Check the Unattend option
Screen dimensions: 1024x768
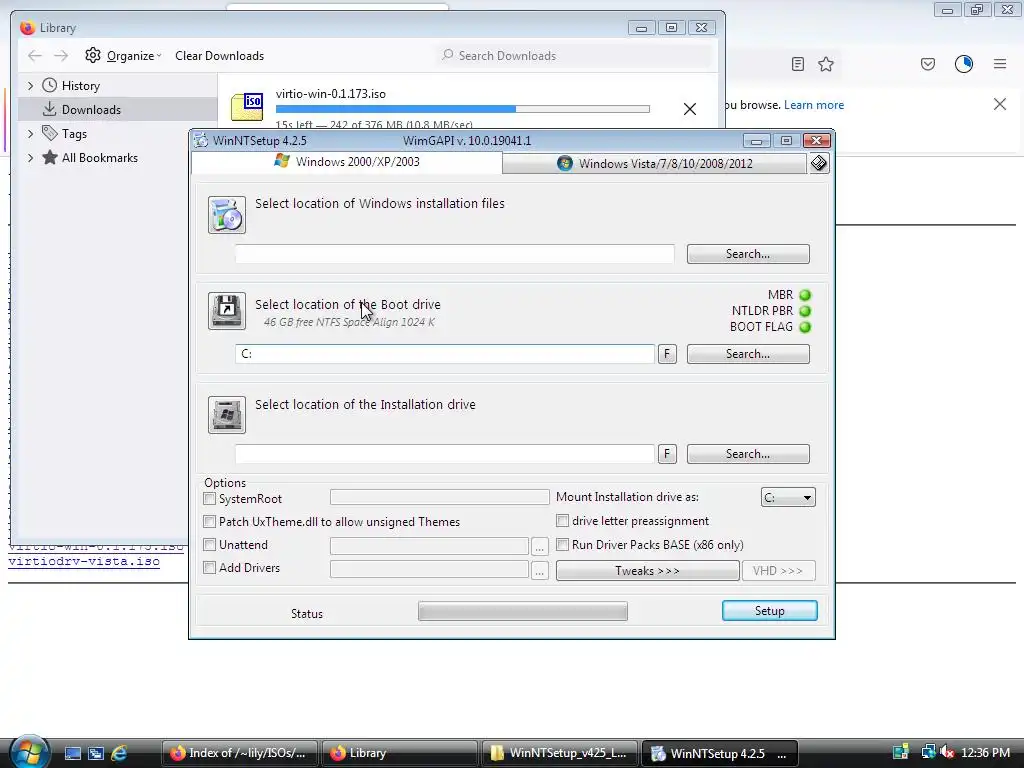210,545
